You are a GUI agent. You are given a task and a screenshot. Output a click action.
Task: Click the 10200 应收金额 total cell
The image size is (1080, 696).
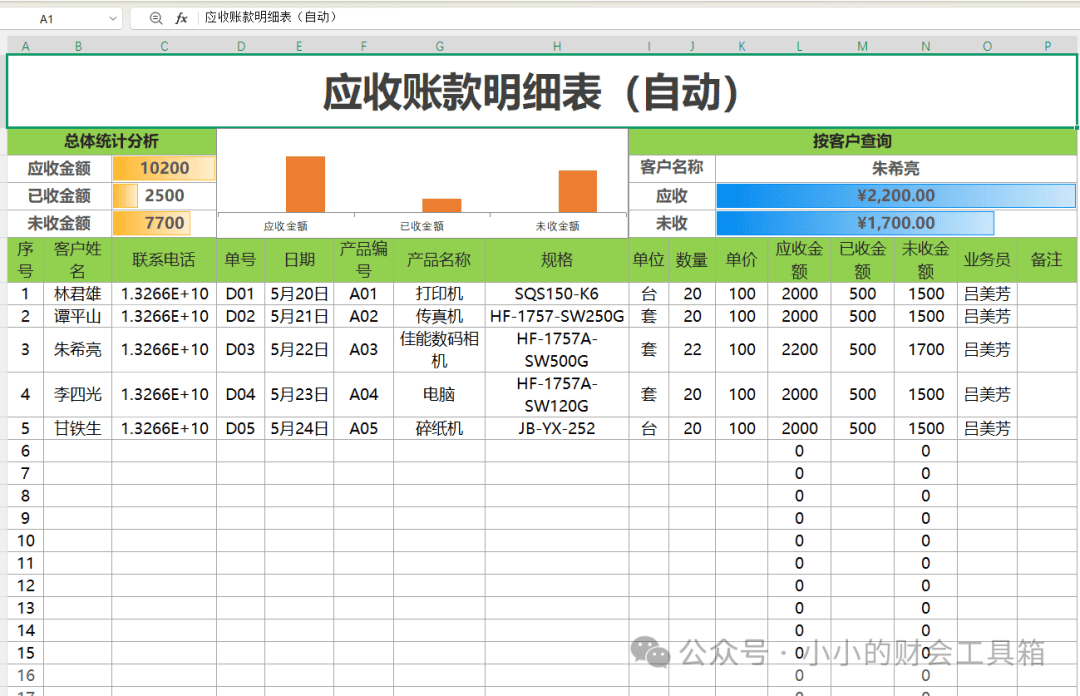coord(164,168)
